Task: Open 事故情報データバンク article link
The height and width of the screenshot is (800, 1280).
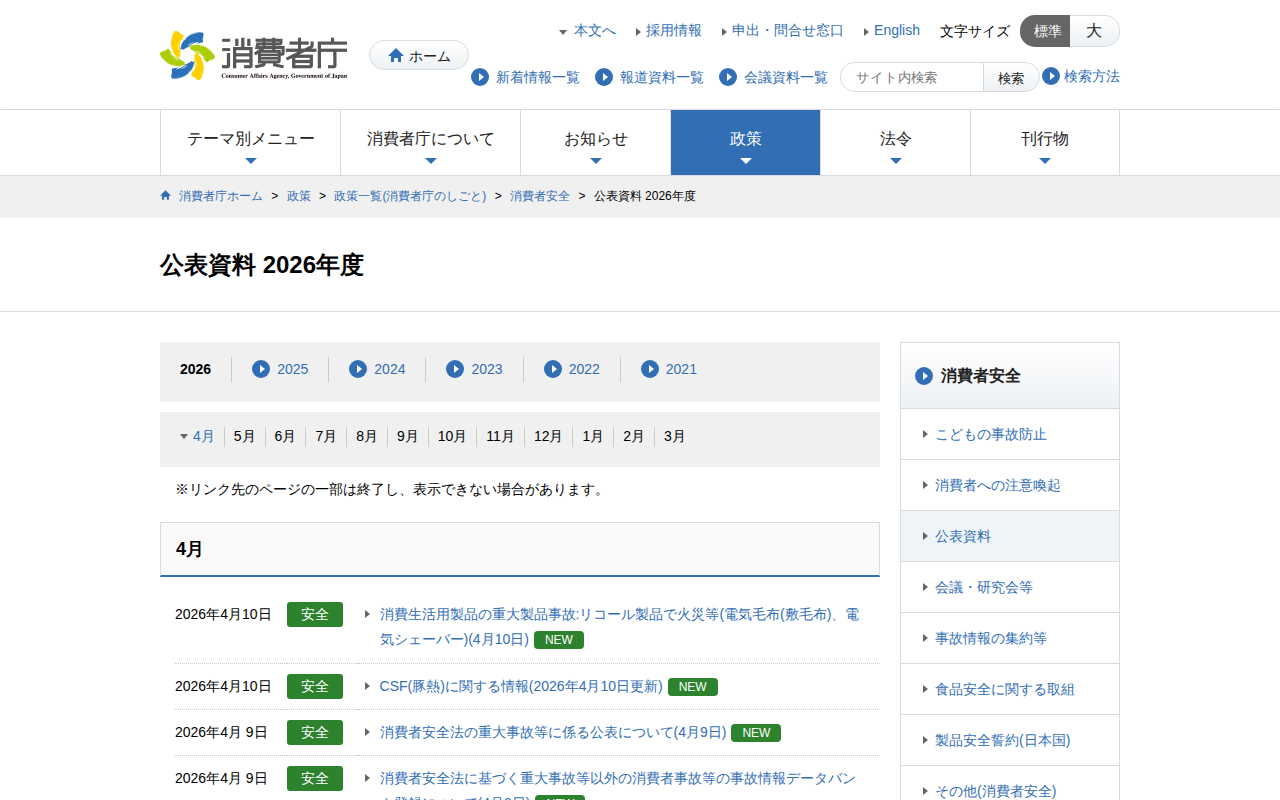Action: coord(618,785)
